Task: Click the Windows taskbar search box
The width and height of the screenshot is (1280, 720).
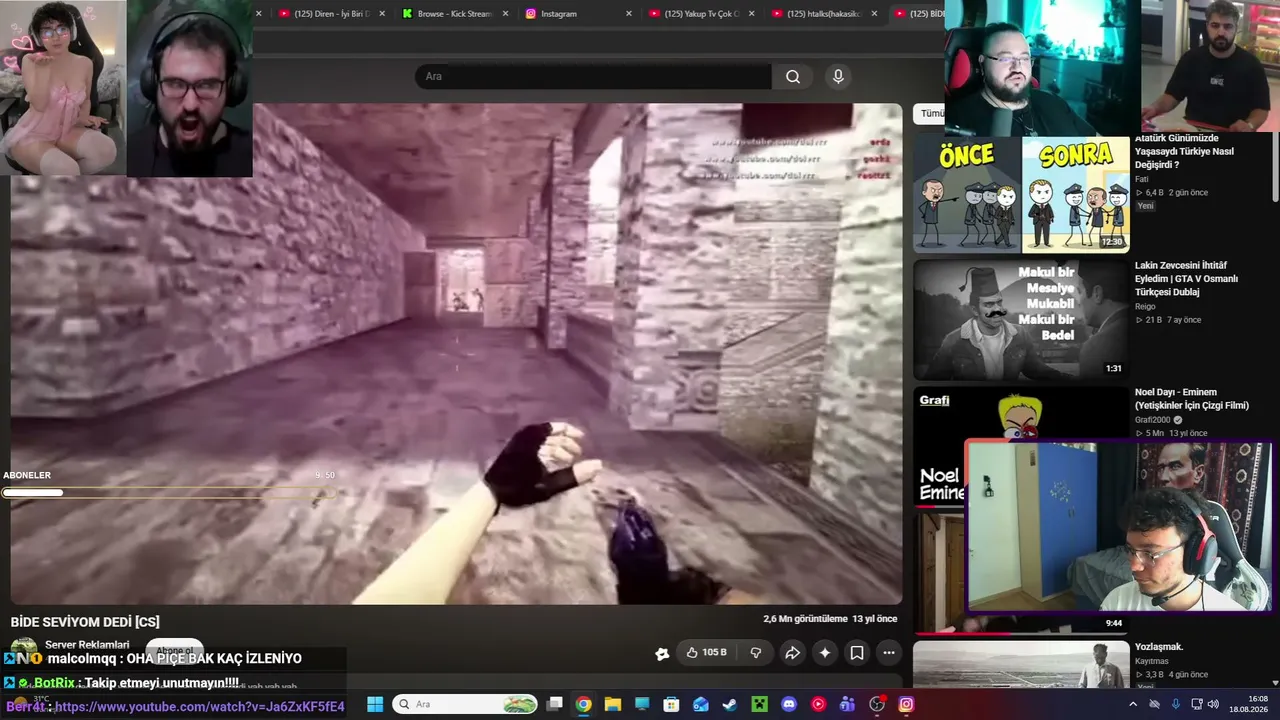Action: click(x=465, y=704)
